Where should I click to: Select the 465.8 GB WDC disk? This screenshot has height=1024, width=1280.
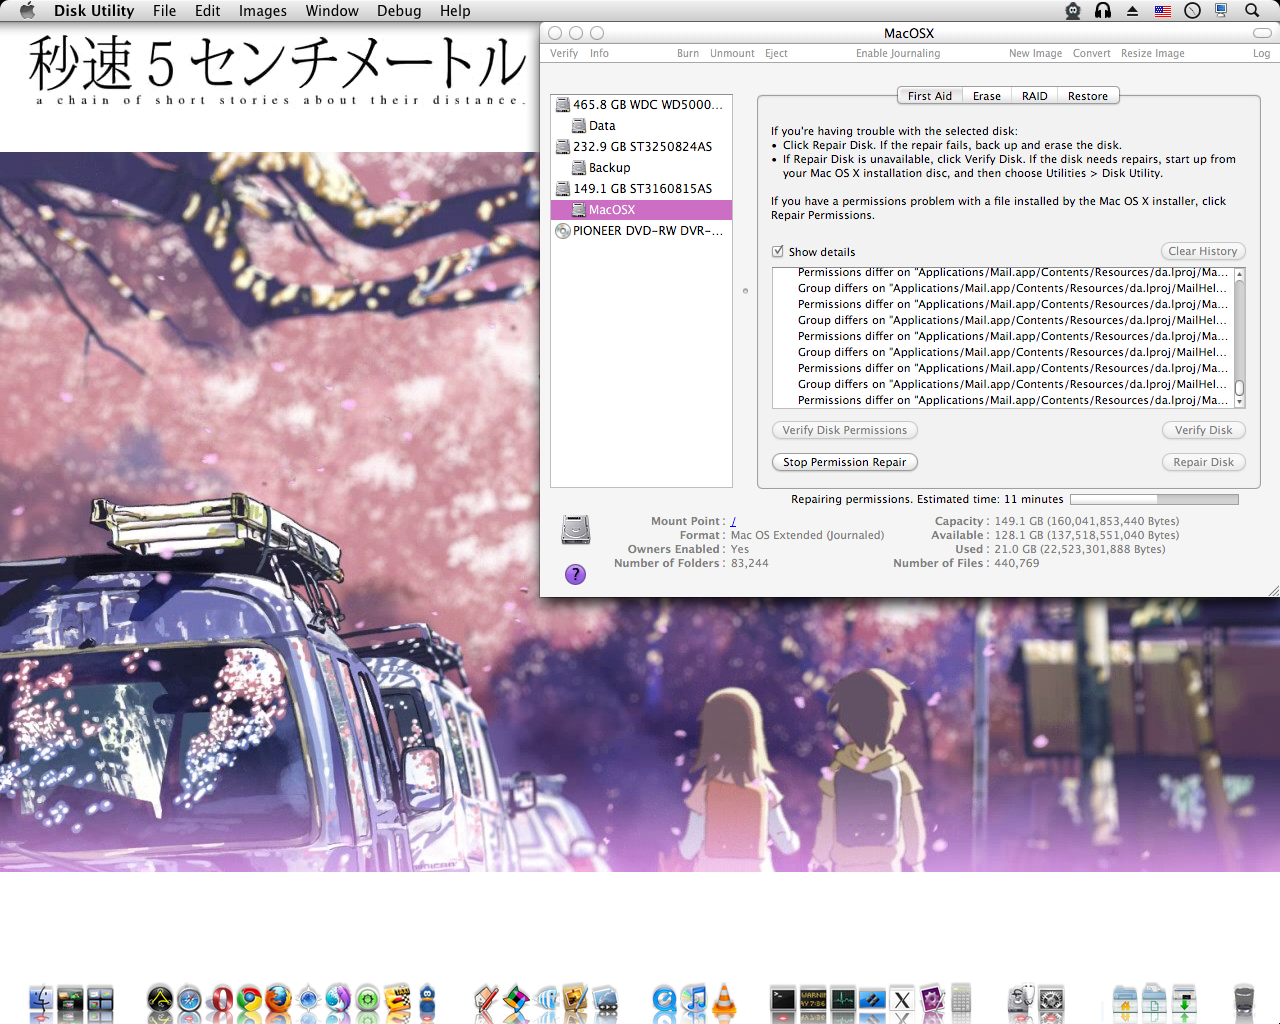click(x=641, y=104)
